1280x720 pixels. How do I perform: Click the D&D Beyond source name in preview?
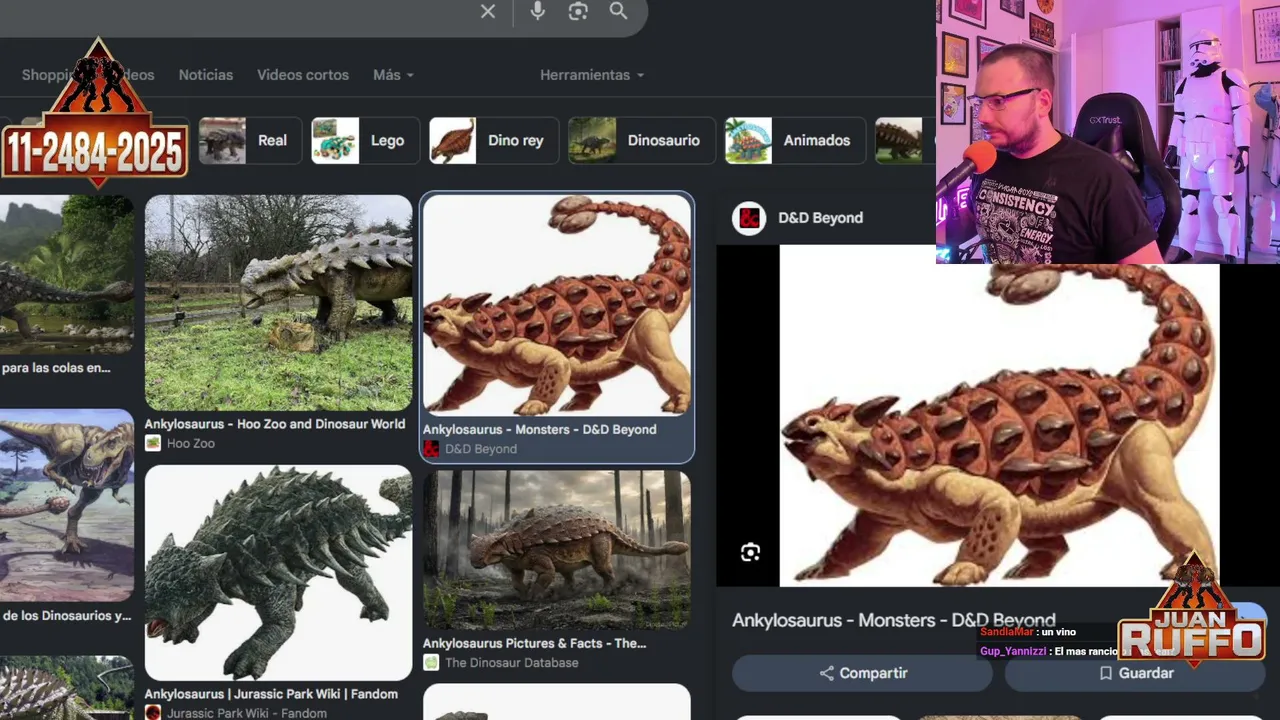tap(820, 218)
